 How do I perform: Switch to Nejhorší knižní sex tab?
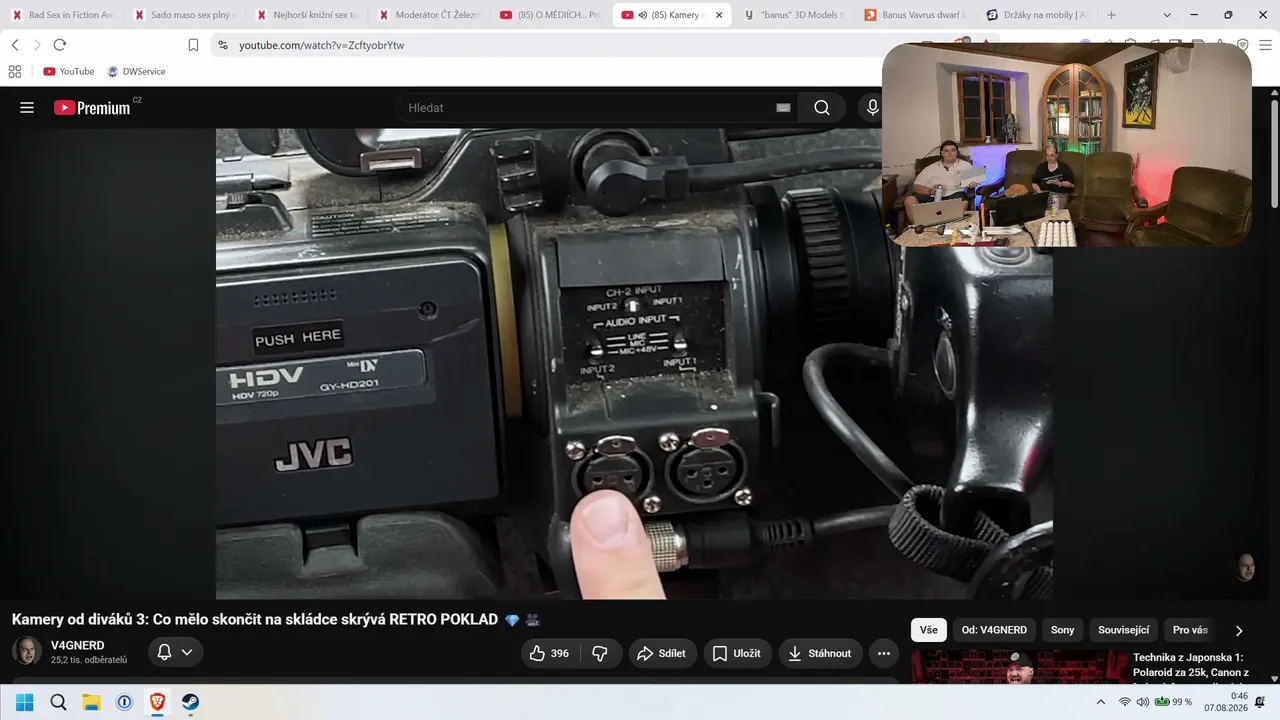(306, 15)
